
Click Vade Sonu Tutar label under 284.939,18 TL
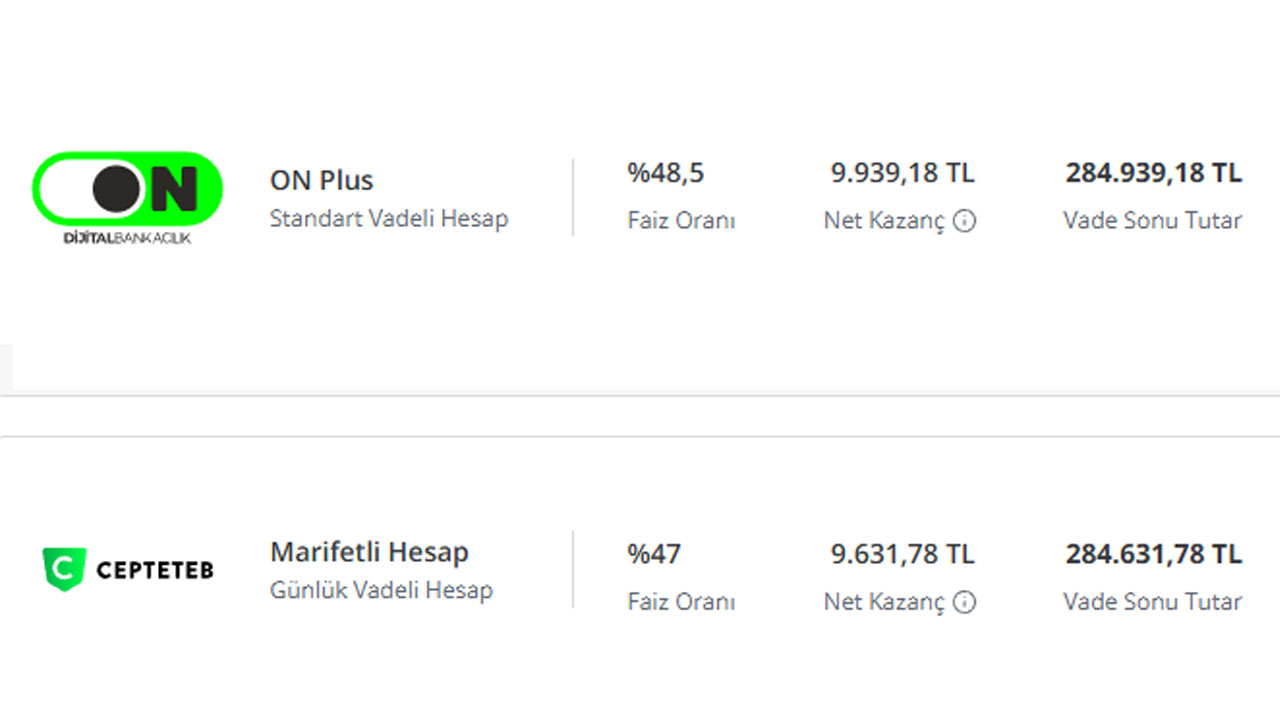[1152, 221]
